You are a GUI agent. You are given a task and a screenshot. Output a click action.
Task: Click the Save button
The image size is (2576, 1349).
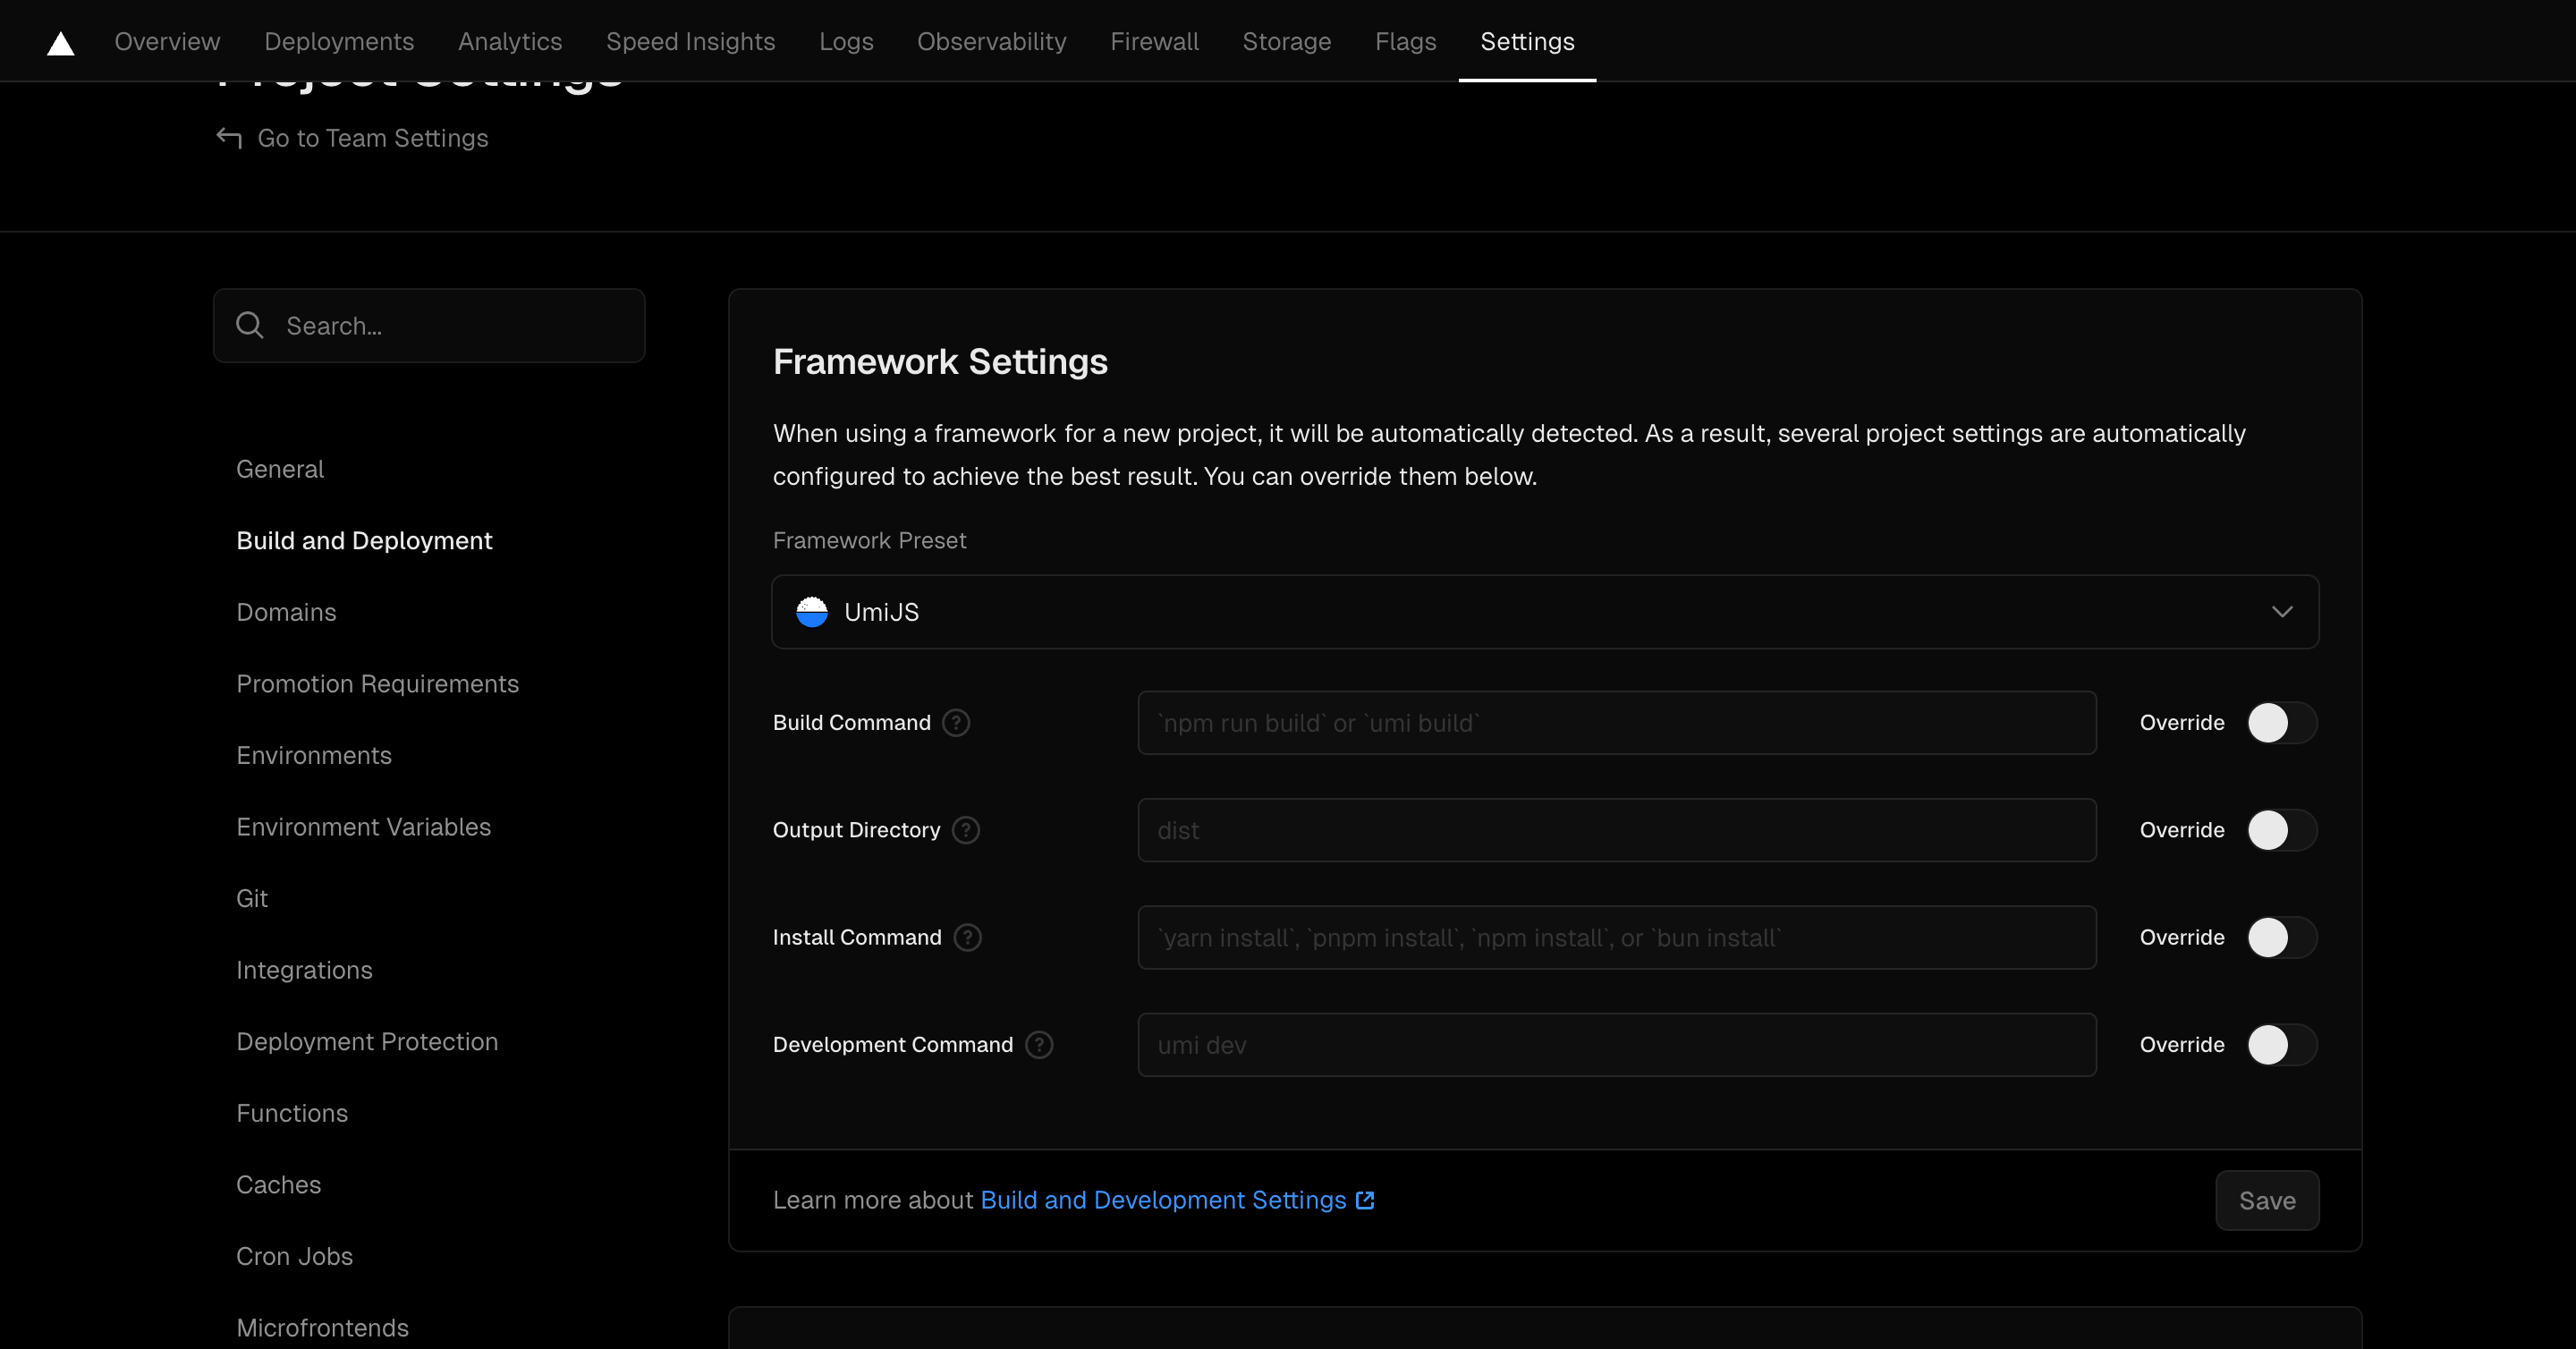[x=2266, y=1200]
